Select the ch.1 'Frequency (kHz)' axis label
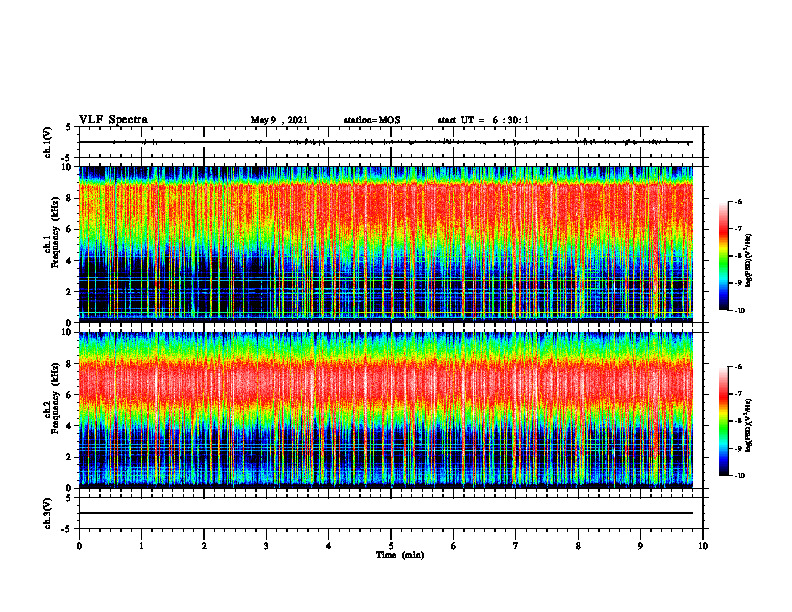The image size is (792, 612). point(55,232)
